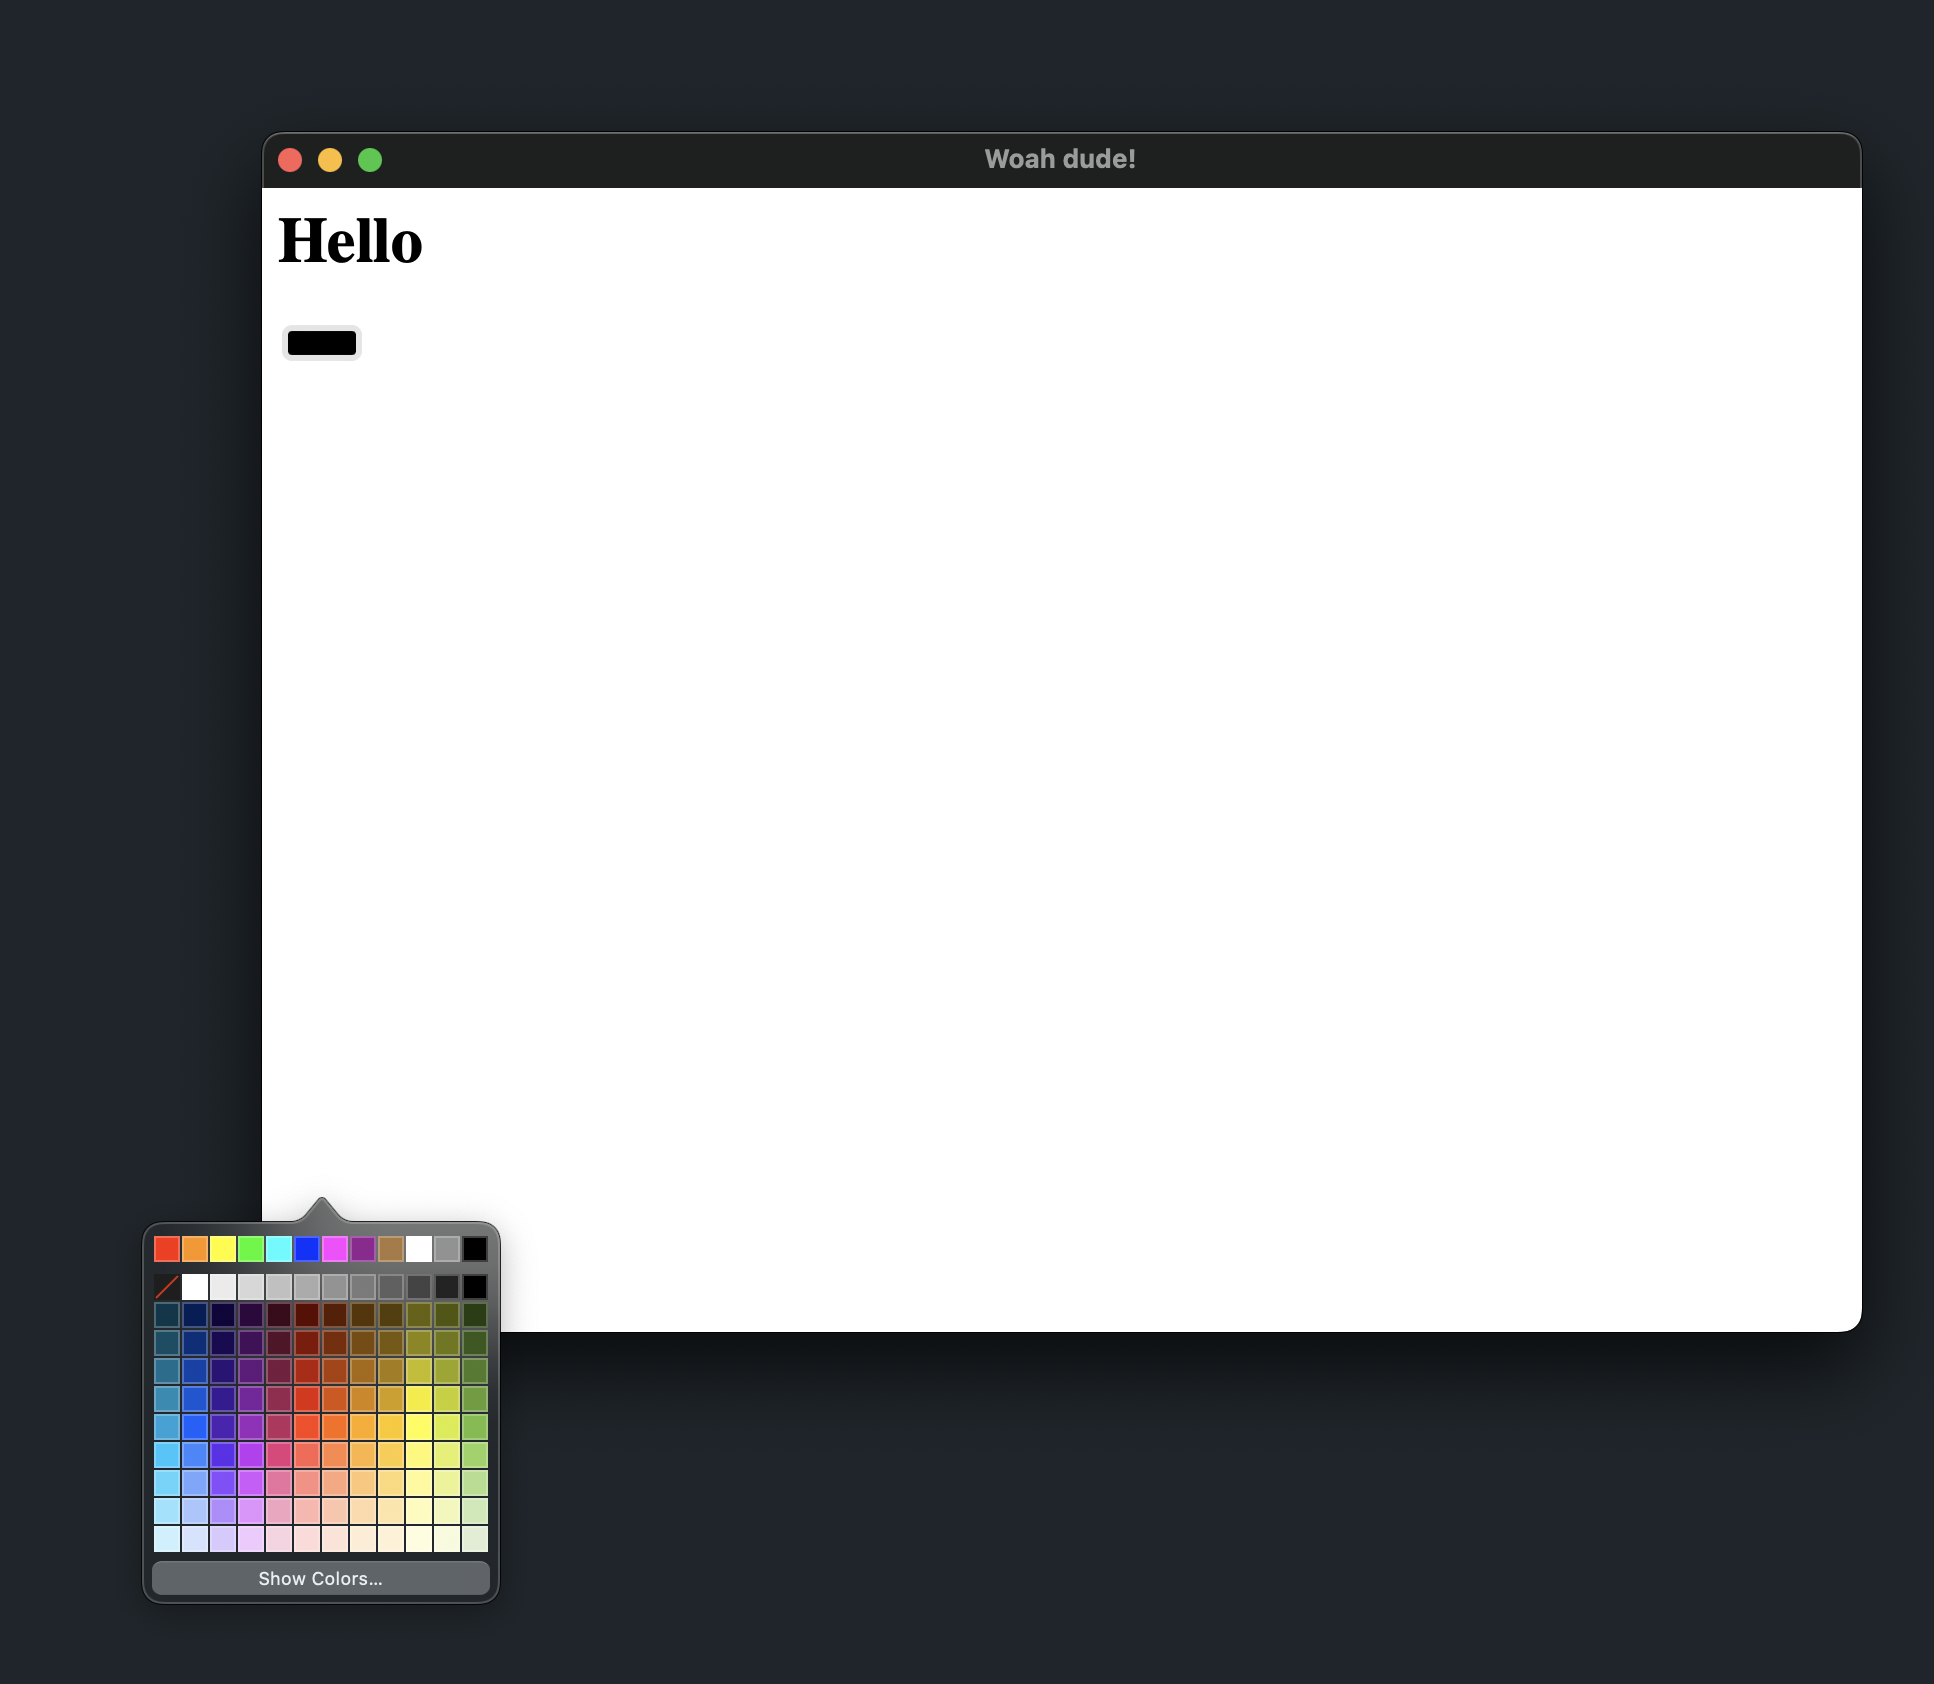Select the blue swatch in the top row
The image size is (1934, 1684).
coord(307,1249)
